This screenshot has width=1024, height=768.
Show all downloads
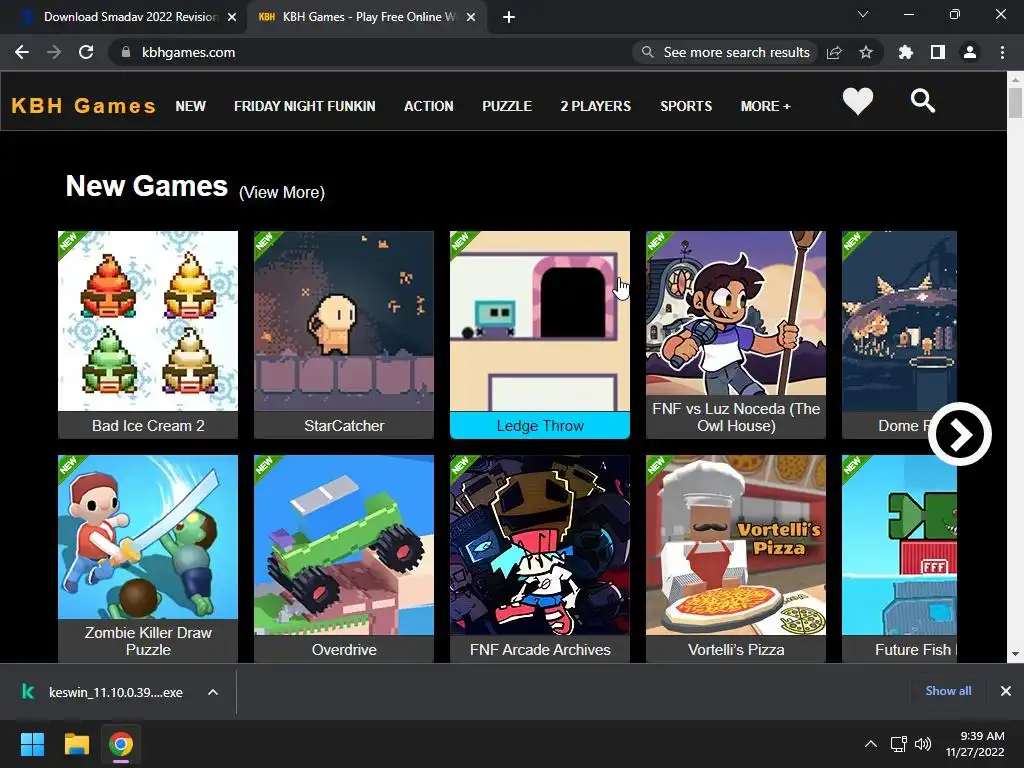(948, 691)
